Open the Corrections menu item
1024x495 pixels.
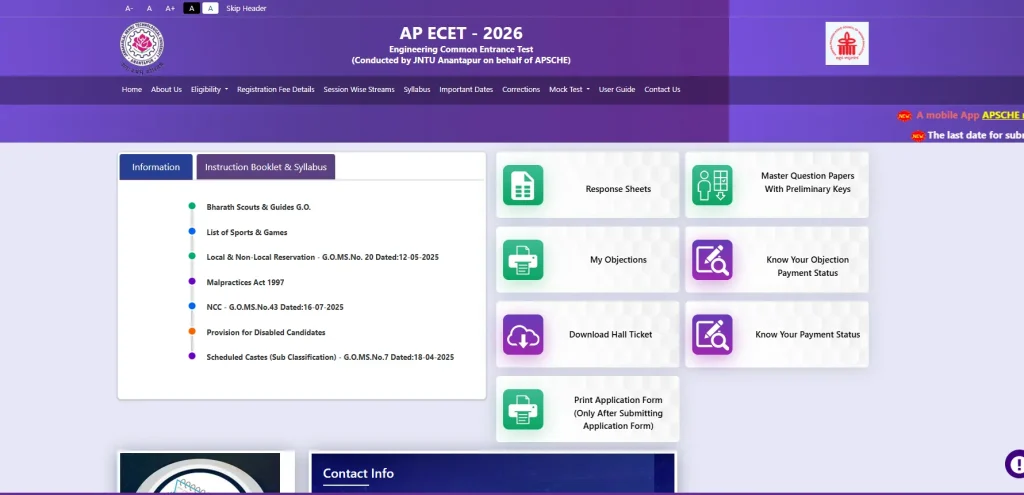click(x=520, y=89)
